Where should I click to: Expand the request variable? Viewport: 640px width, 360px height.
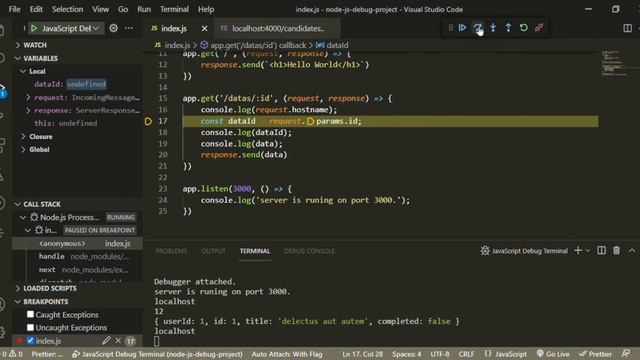[x=28, y=98]
